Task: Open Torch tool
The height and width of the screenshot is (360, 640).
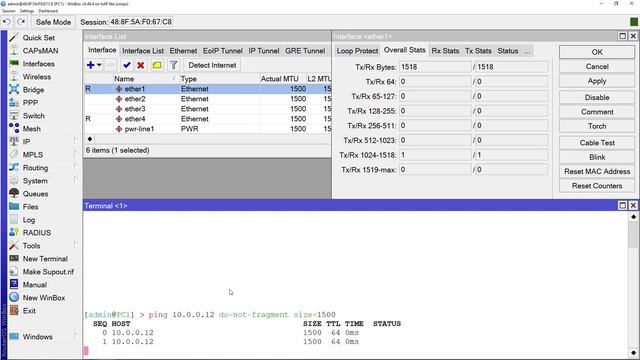Action: pos(597,126)
